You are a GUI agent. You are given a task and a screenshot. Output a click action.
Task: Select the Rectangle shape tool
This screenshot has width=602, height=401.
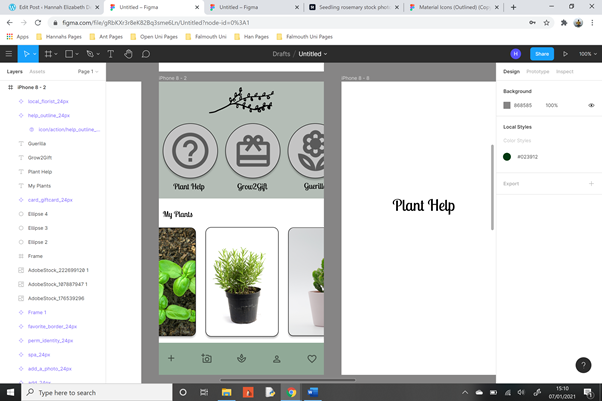tap(70, 54)
